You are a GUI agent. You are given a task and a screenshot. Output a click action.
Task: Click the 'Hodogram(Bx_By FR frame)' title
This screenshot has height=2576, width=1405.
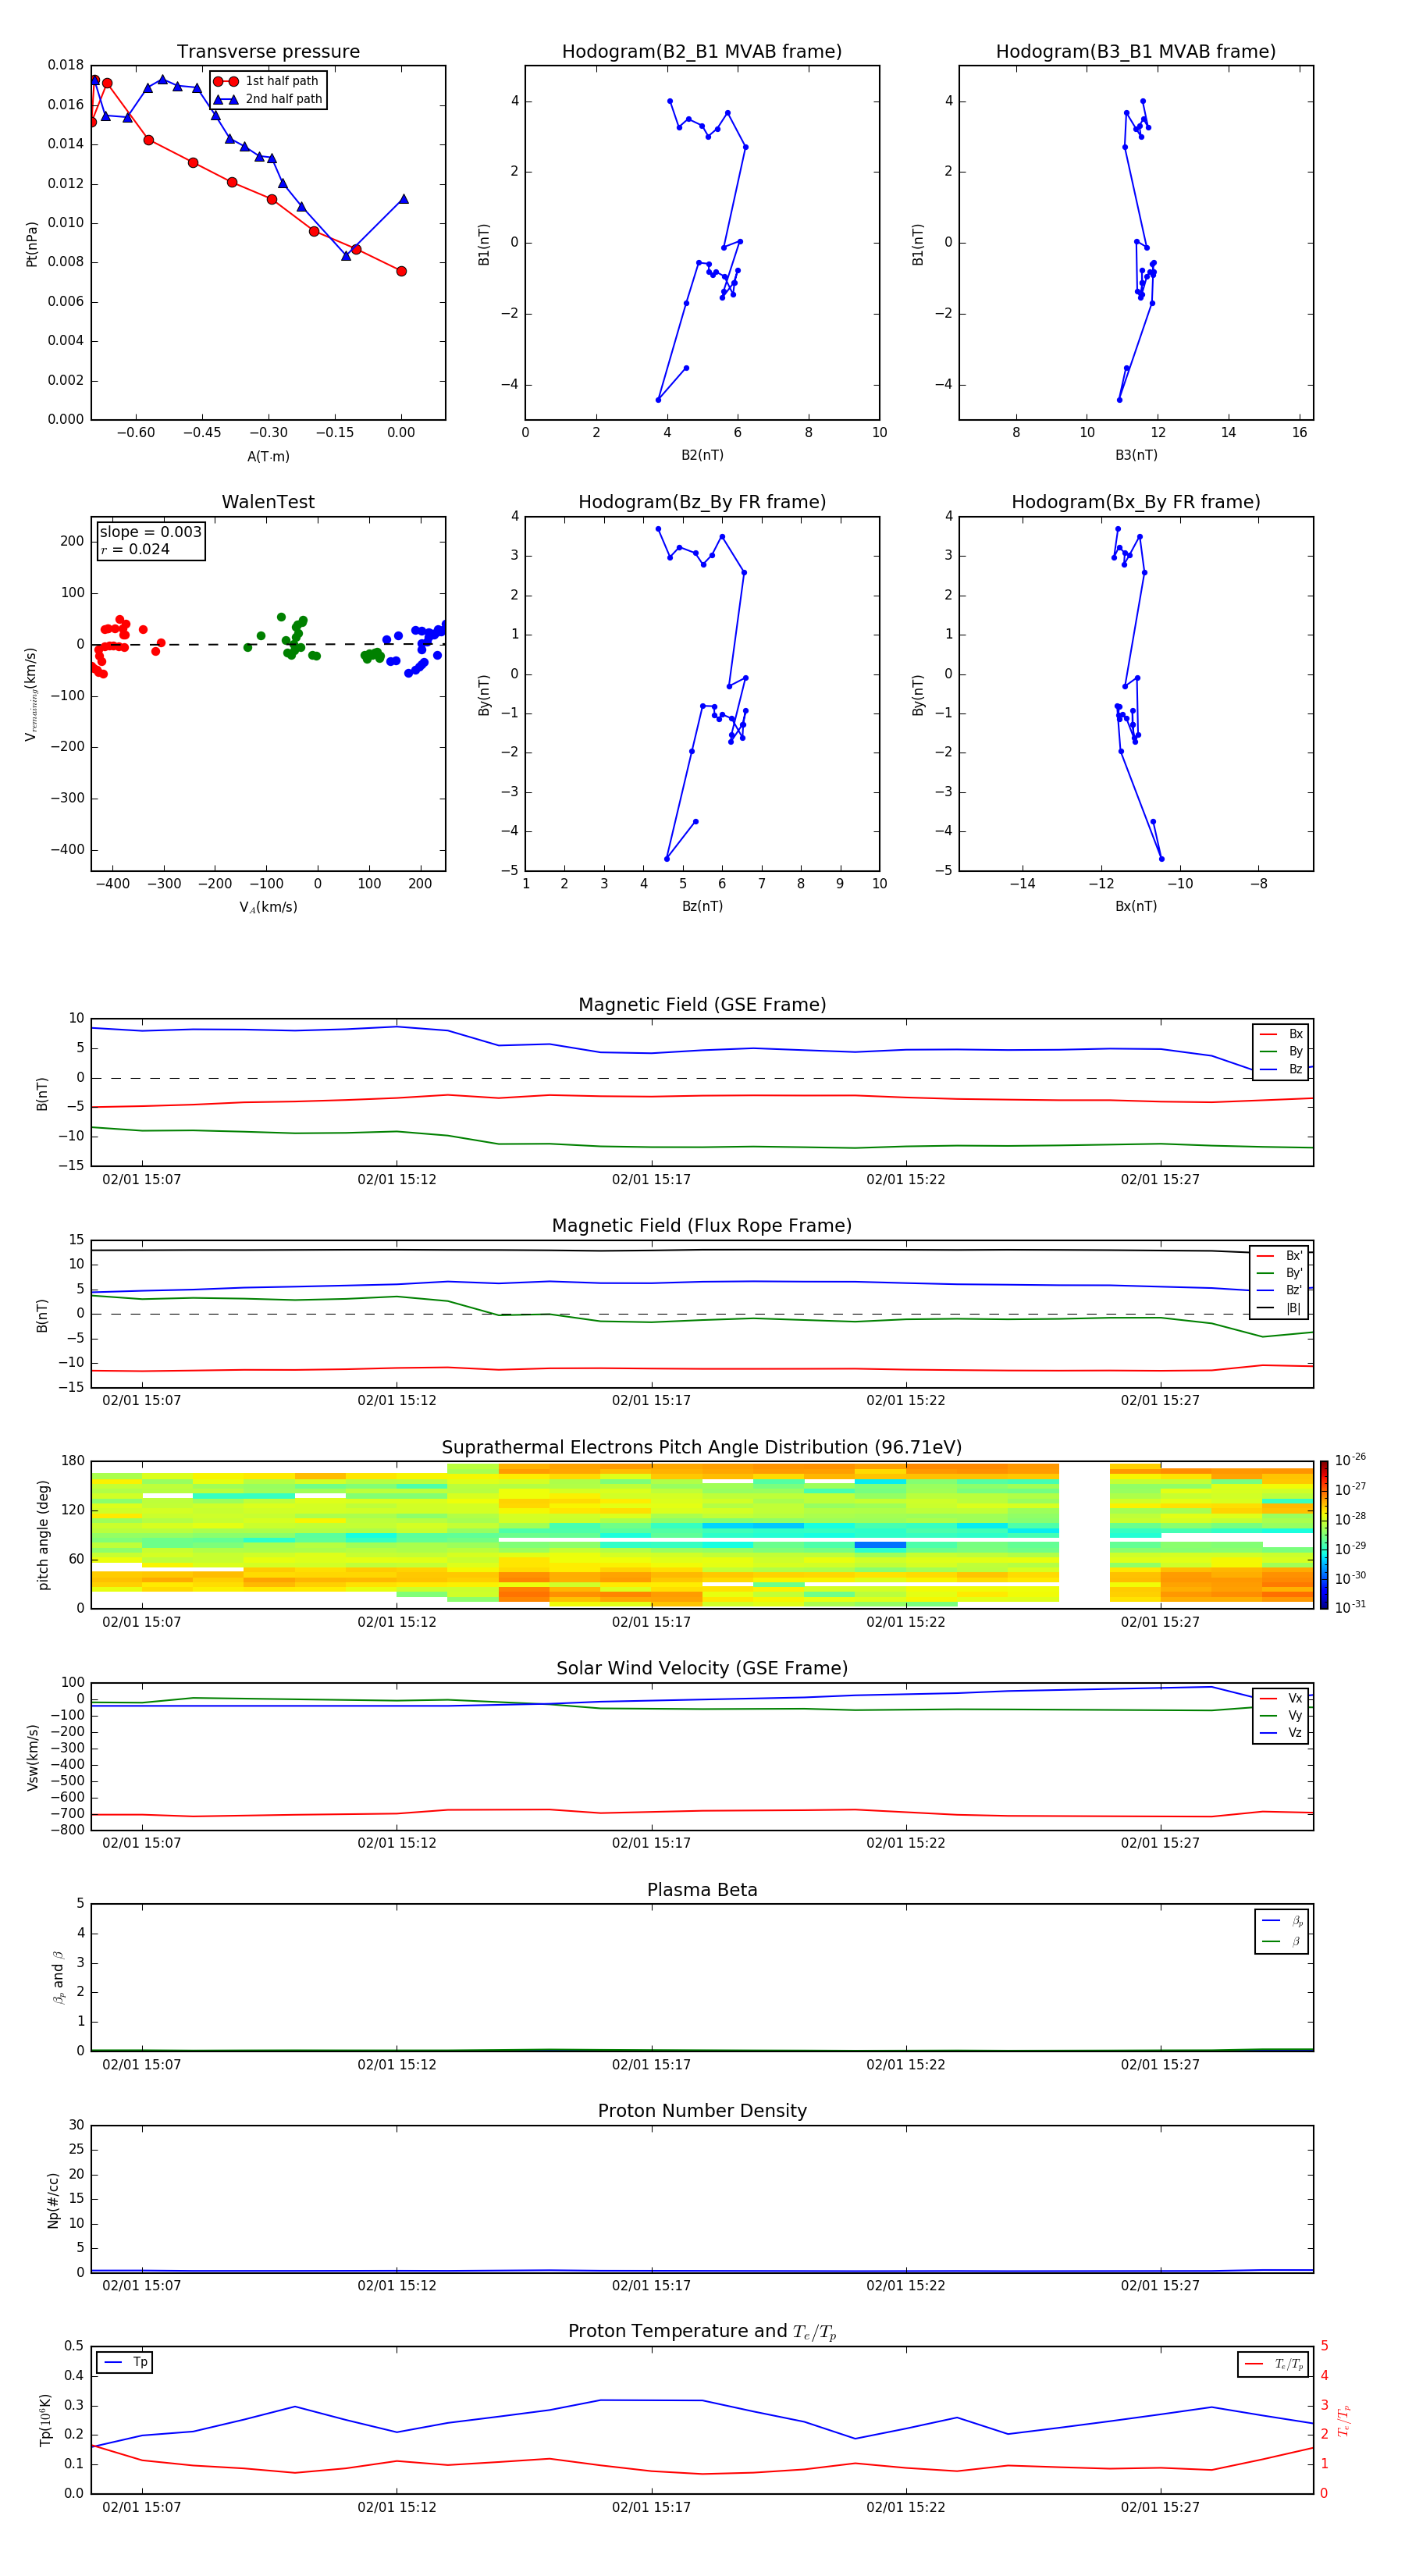point(1136,502)
